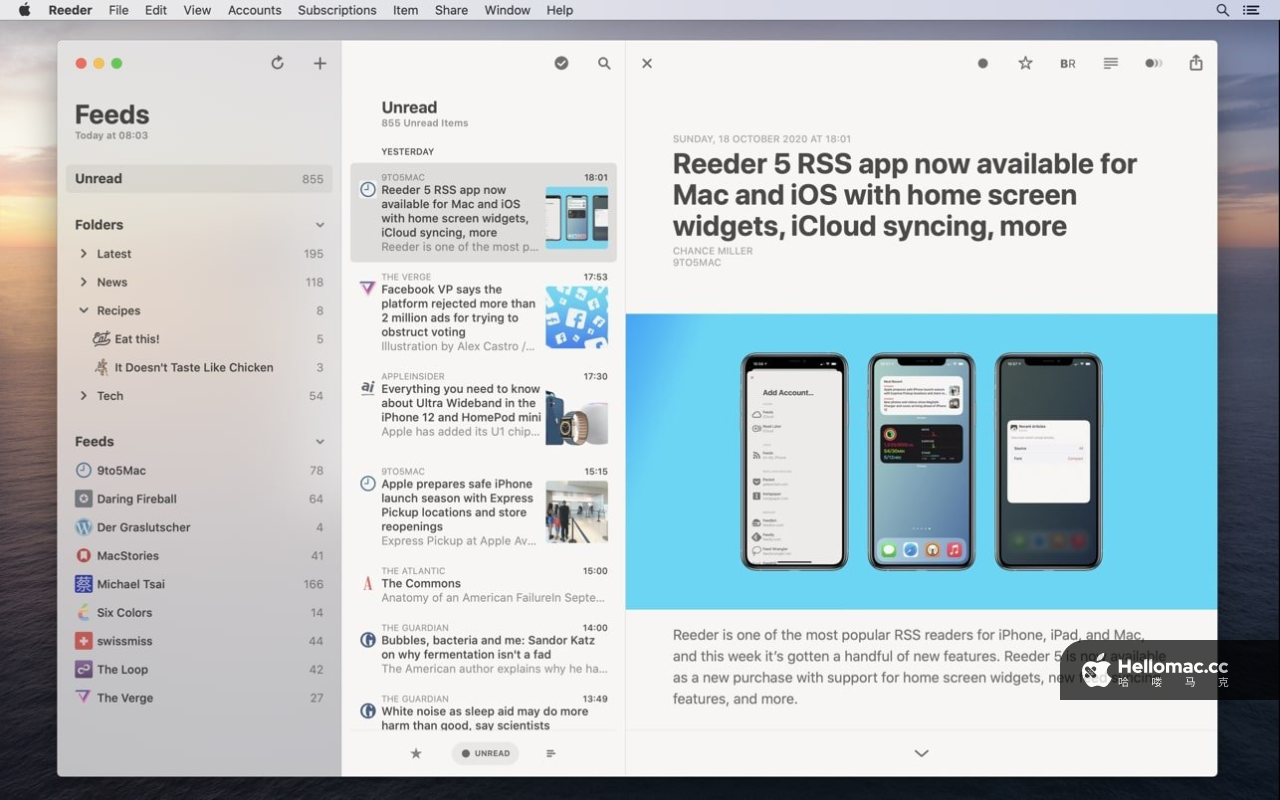Screen dimensions: 1280x800
Task: Jump to the next article with the down chevron
Action: click(921, 753)
